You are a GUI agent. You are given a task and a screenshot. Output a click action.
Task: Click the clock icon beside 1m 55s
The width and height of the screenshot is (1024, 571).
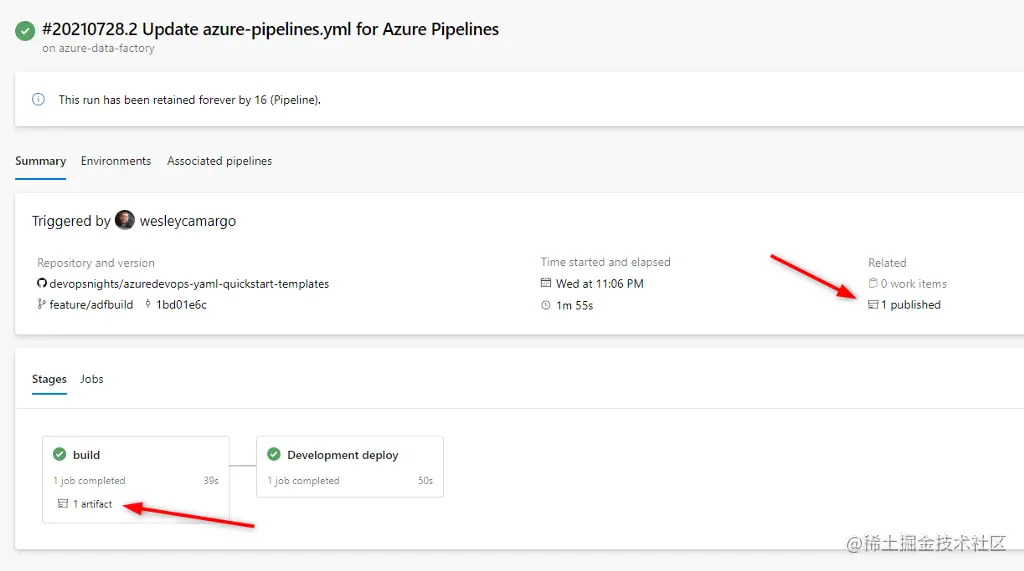(546, 305)
